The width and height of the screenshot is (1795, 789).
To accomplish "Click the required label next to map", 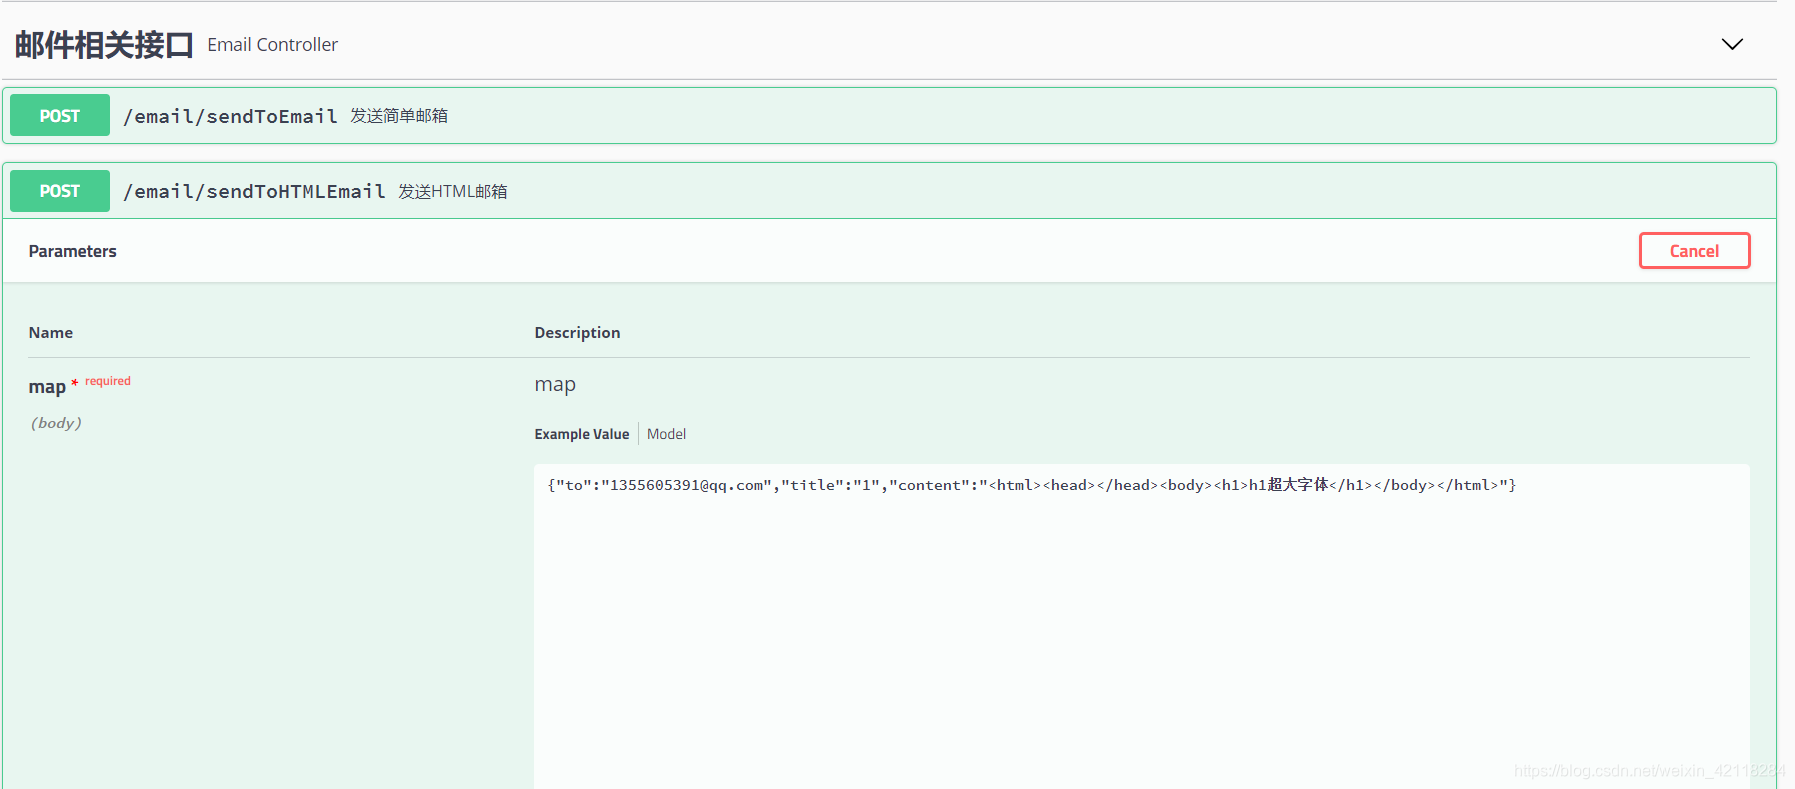I will coord(108,381).
